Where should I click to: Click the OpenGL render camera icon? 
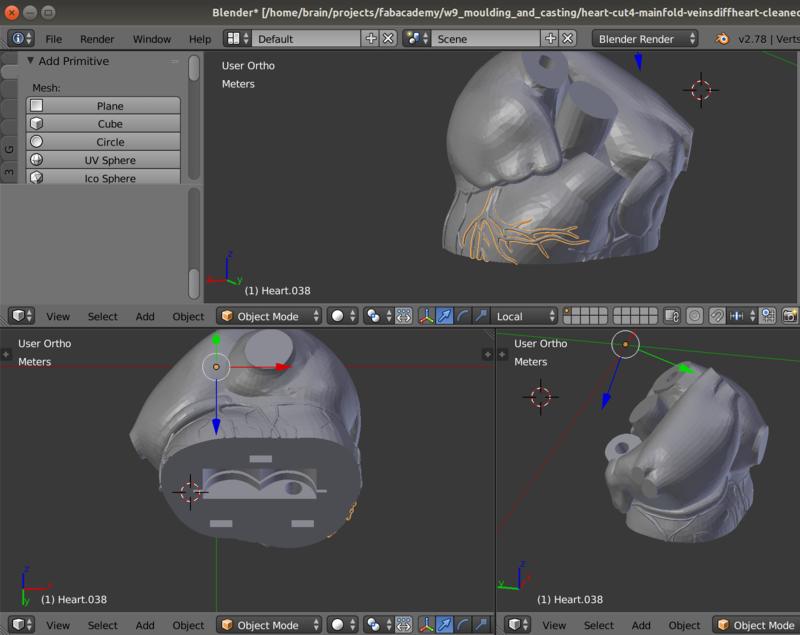click(x=791, y=315)
